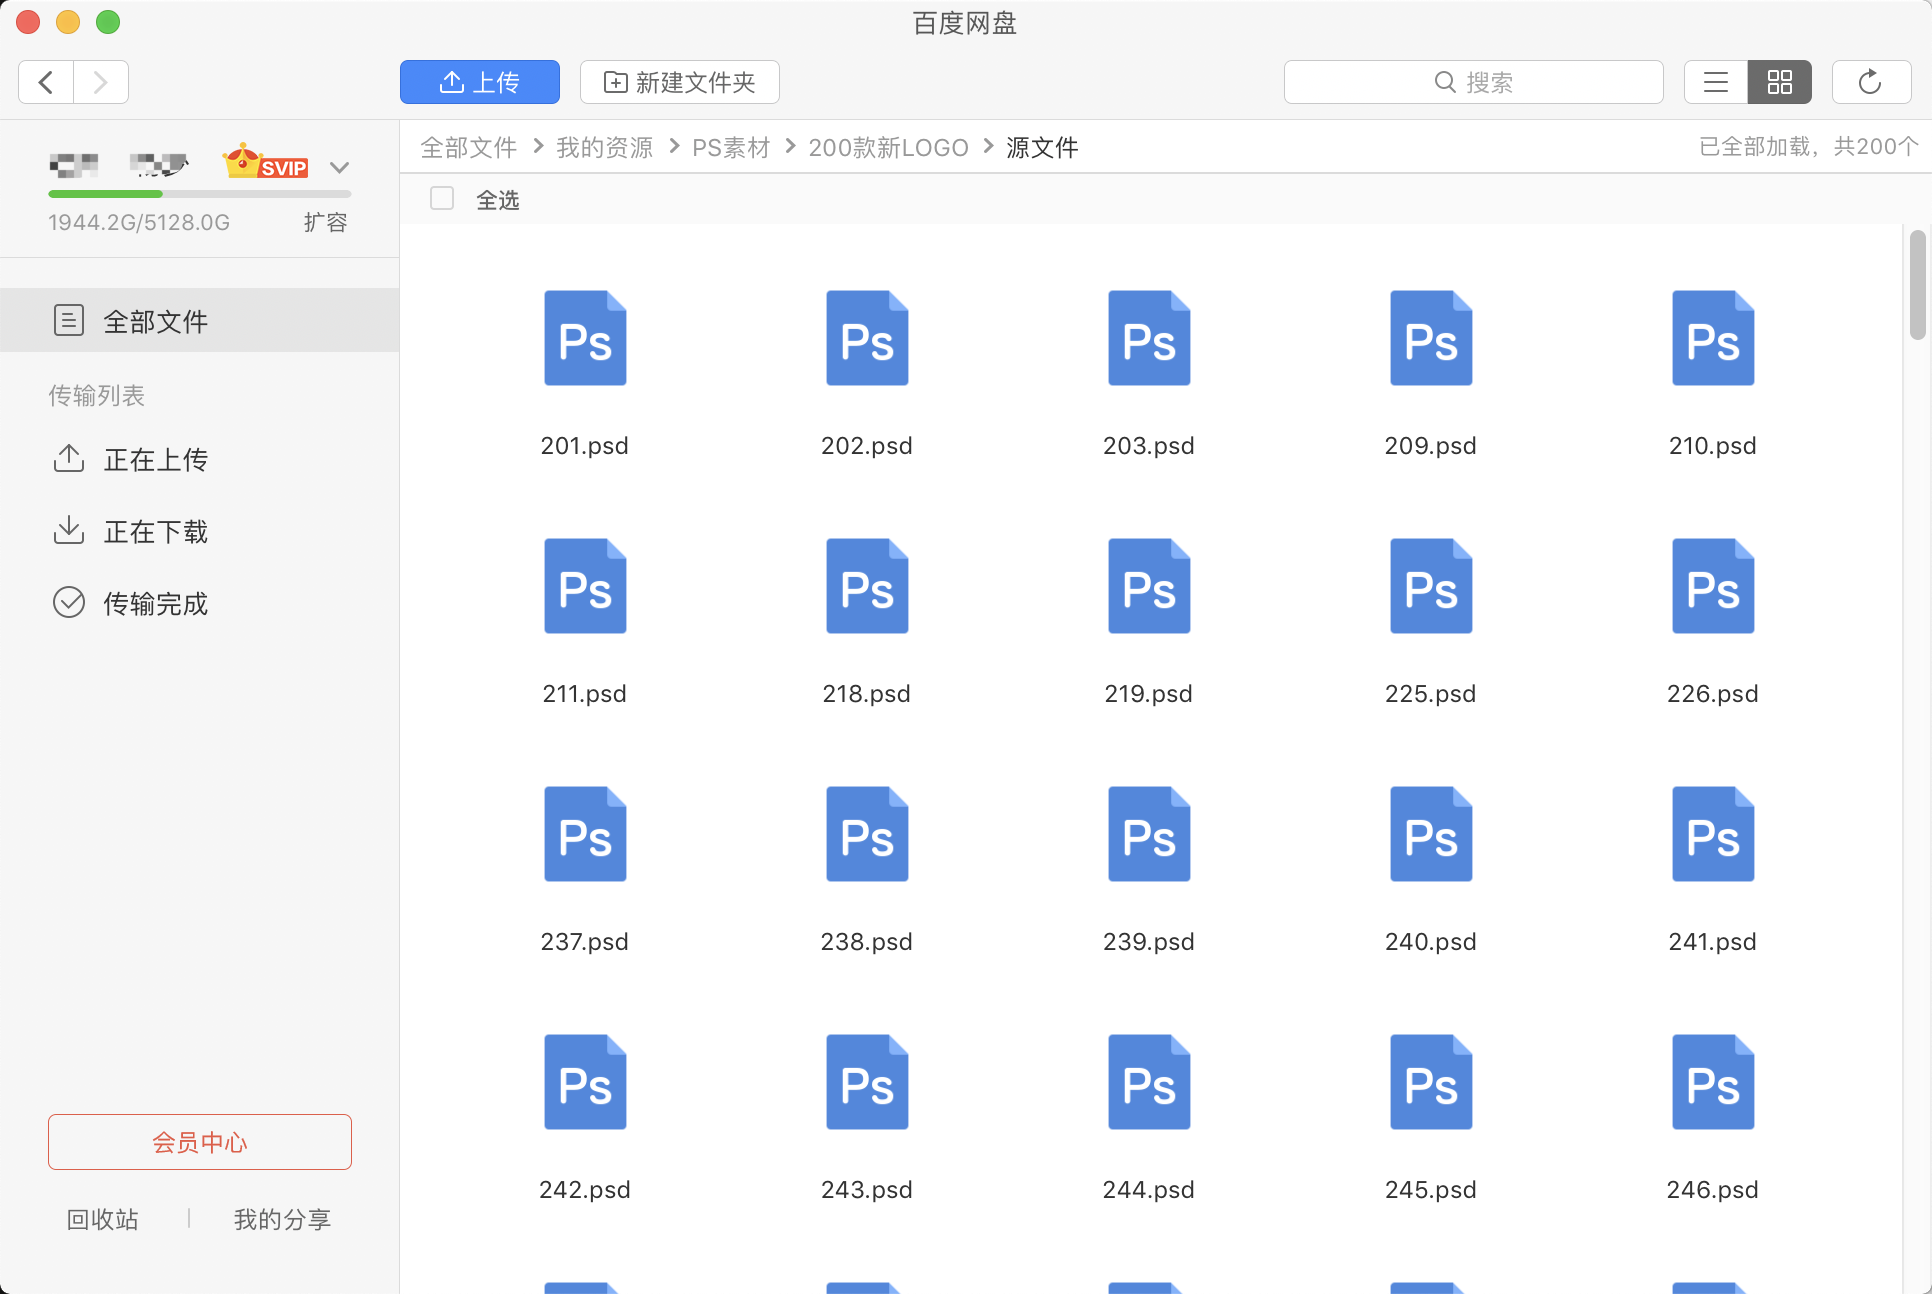Go back with the left arrow button
Viewport: 1932px width, 1294px height.
click(x=46, y=82)
